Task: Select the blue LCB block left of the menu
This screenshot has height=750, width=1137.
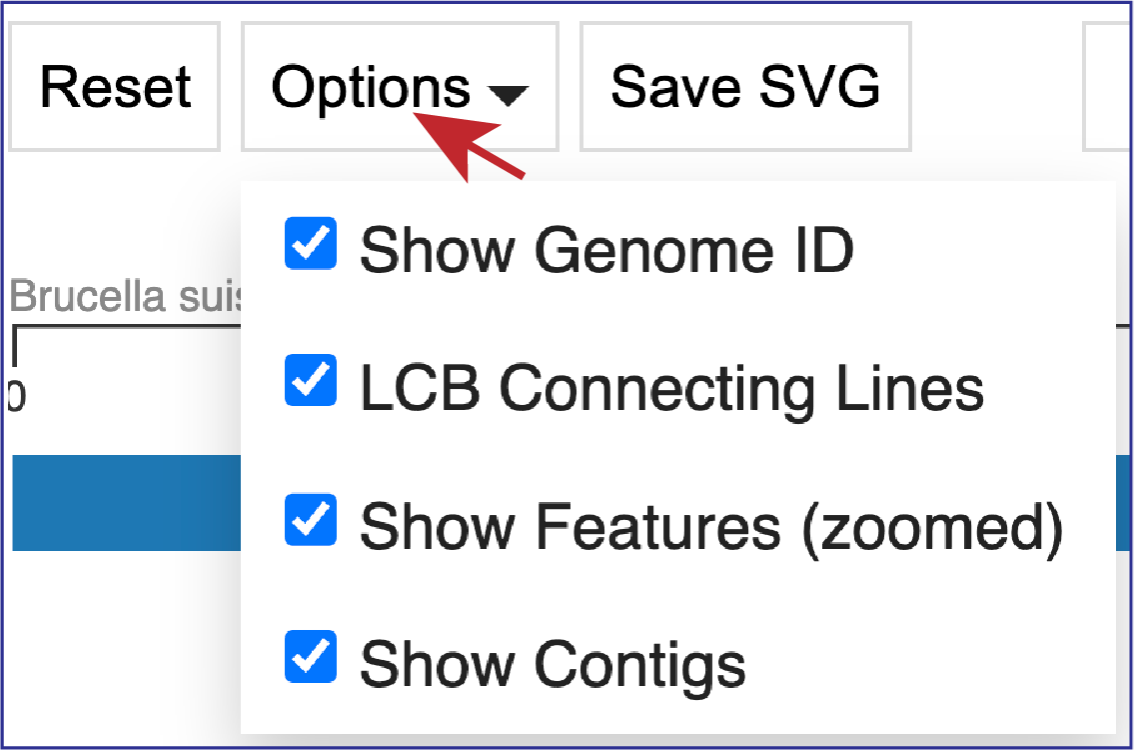Action: 127,503
